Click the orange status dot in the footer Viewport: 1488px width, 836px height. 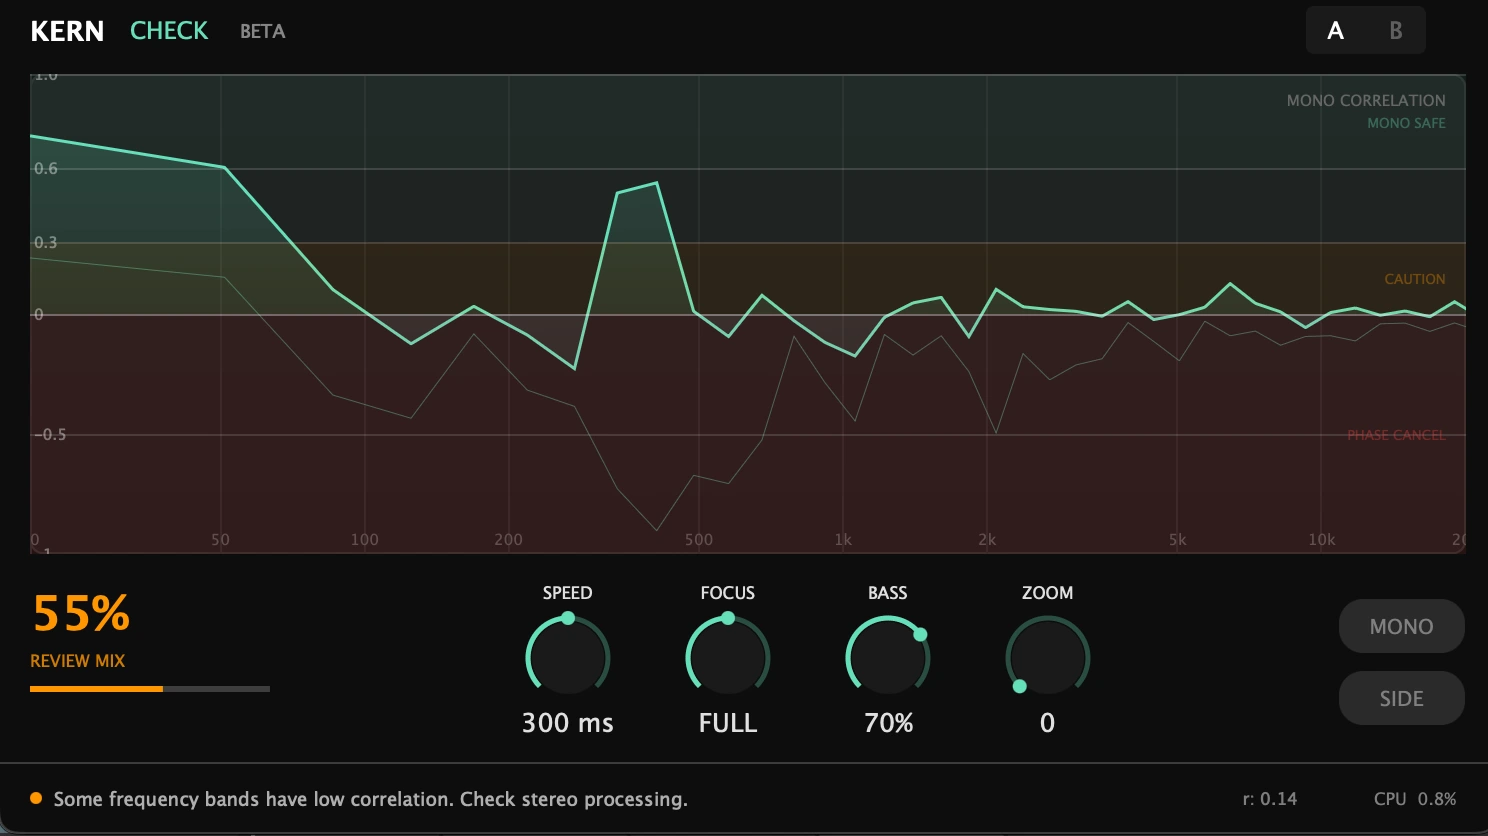[x=35, y=798]
